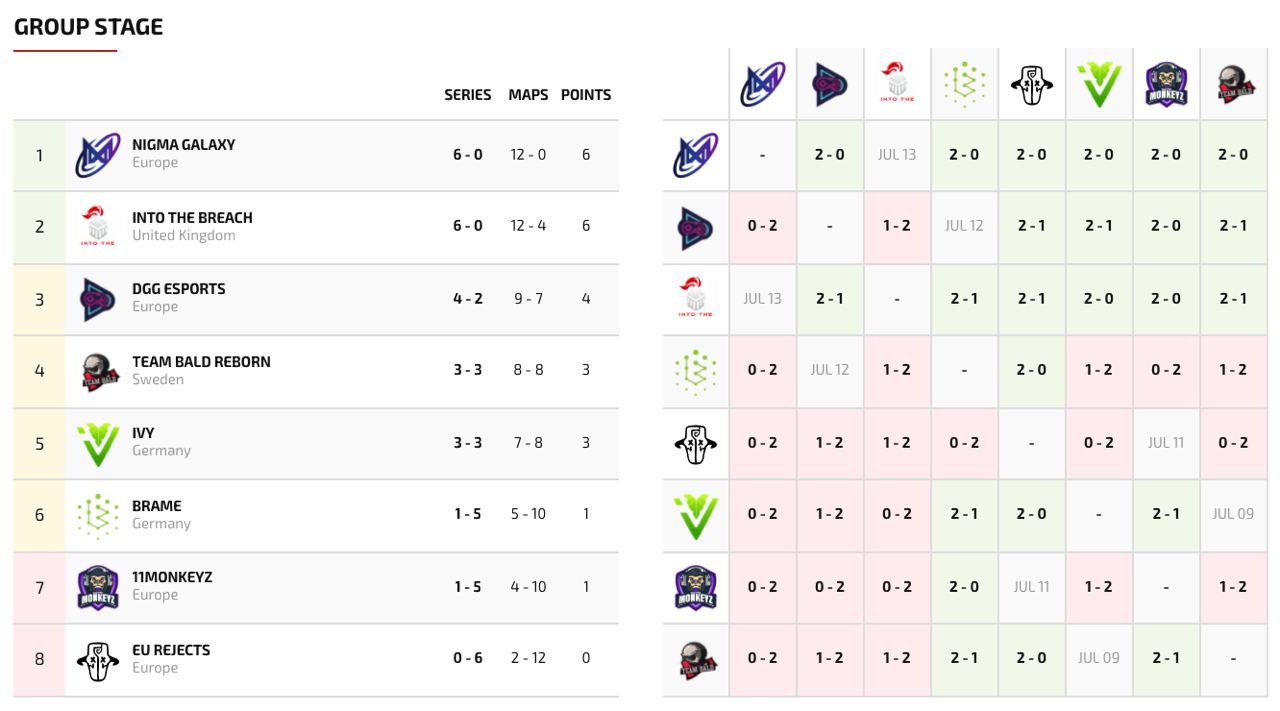
Task: Open the 11MONKEYZ team link
Action: (172, 577)
